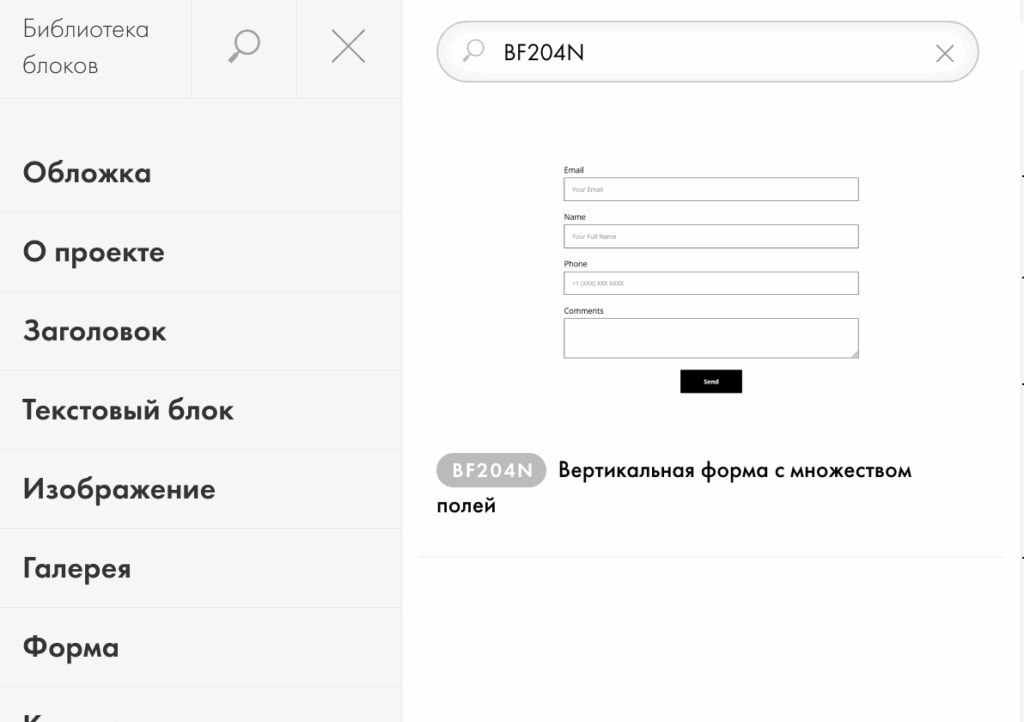Click the Your Email field in the preview

click(x=710, y=189)
